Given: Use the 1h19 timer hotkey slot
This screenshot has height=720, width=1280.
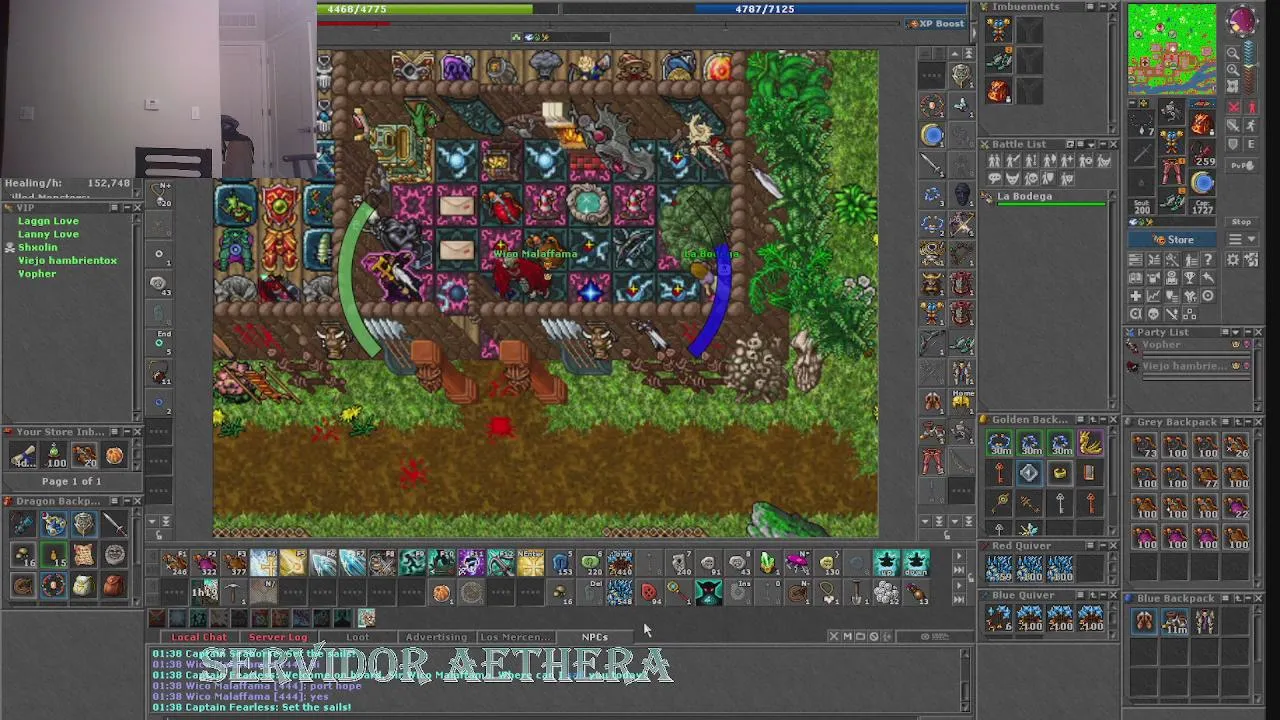Looking at the screenshot, I should coord(205,593).
